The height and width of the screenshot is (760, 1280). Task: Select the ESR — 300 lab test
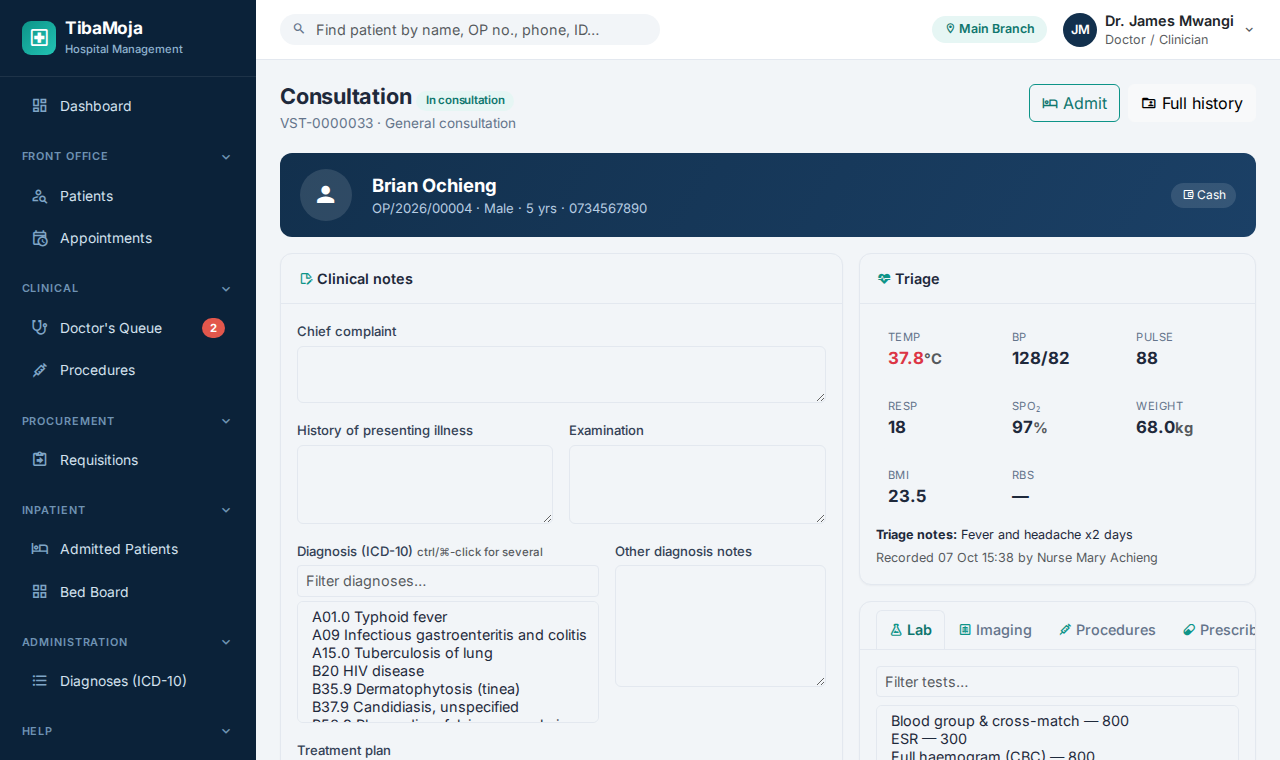pyautogui.click(x=1057, y=739)
